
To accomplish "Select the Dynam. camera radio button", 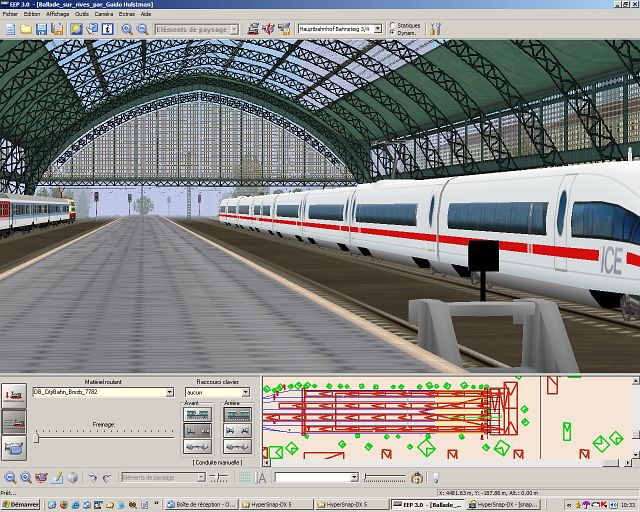I will point(390,34).
